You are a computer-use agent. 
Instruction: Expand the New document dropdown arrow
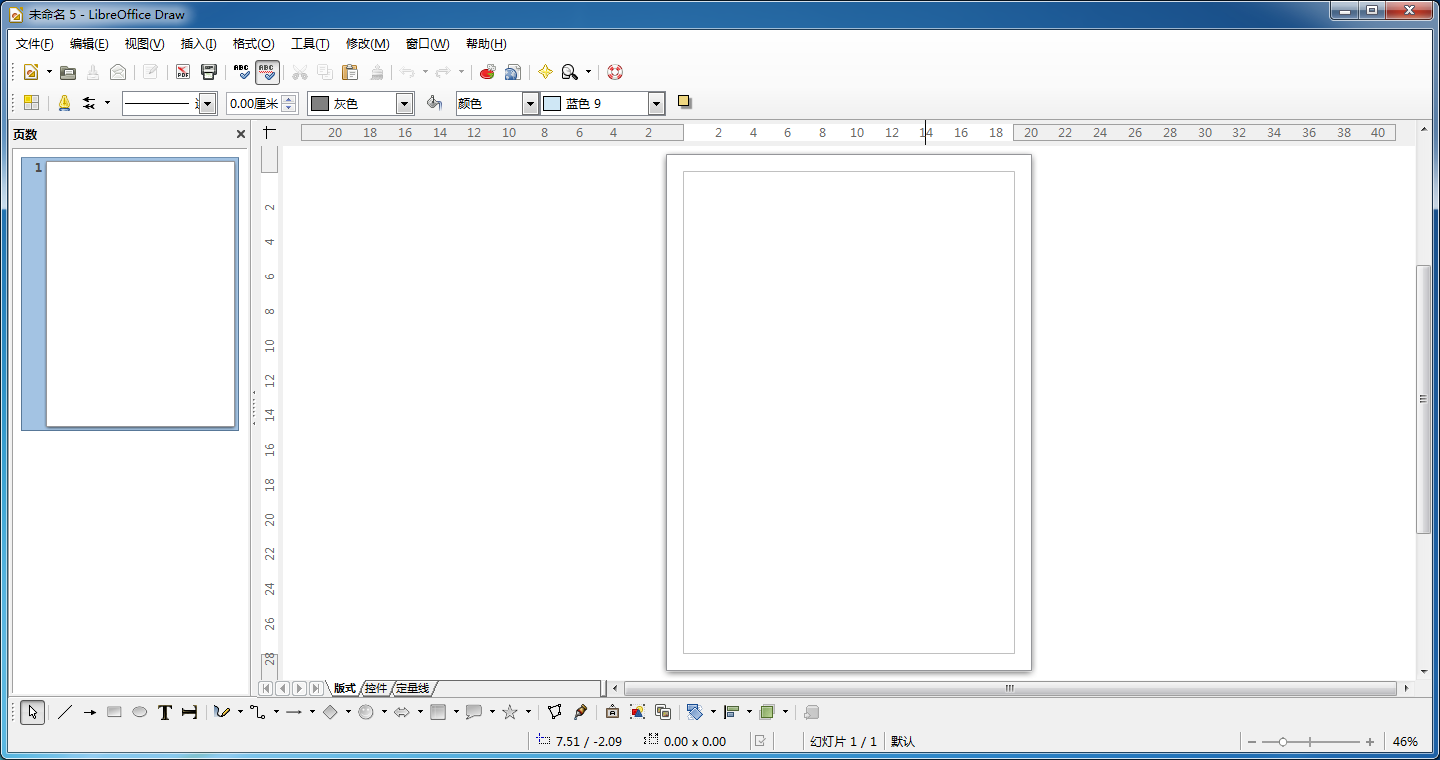[x=49, y=72]
